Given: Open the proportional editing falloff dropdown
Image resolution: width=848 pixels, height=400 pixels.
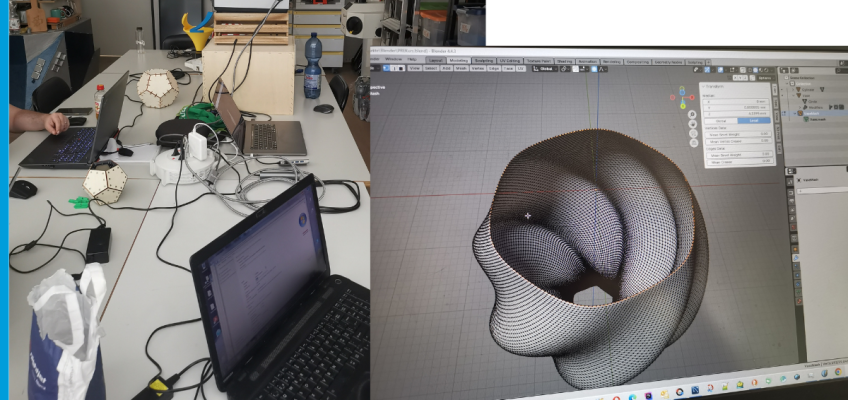Looking at the screenshot, I should (x=602, y=69).
